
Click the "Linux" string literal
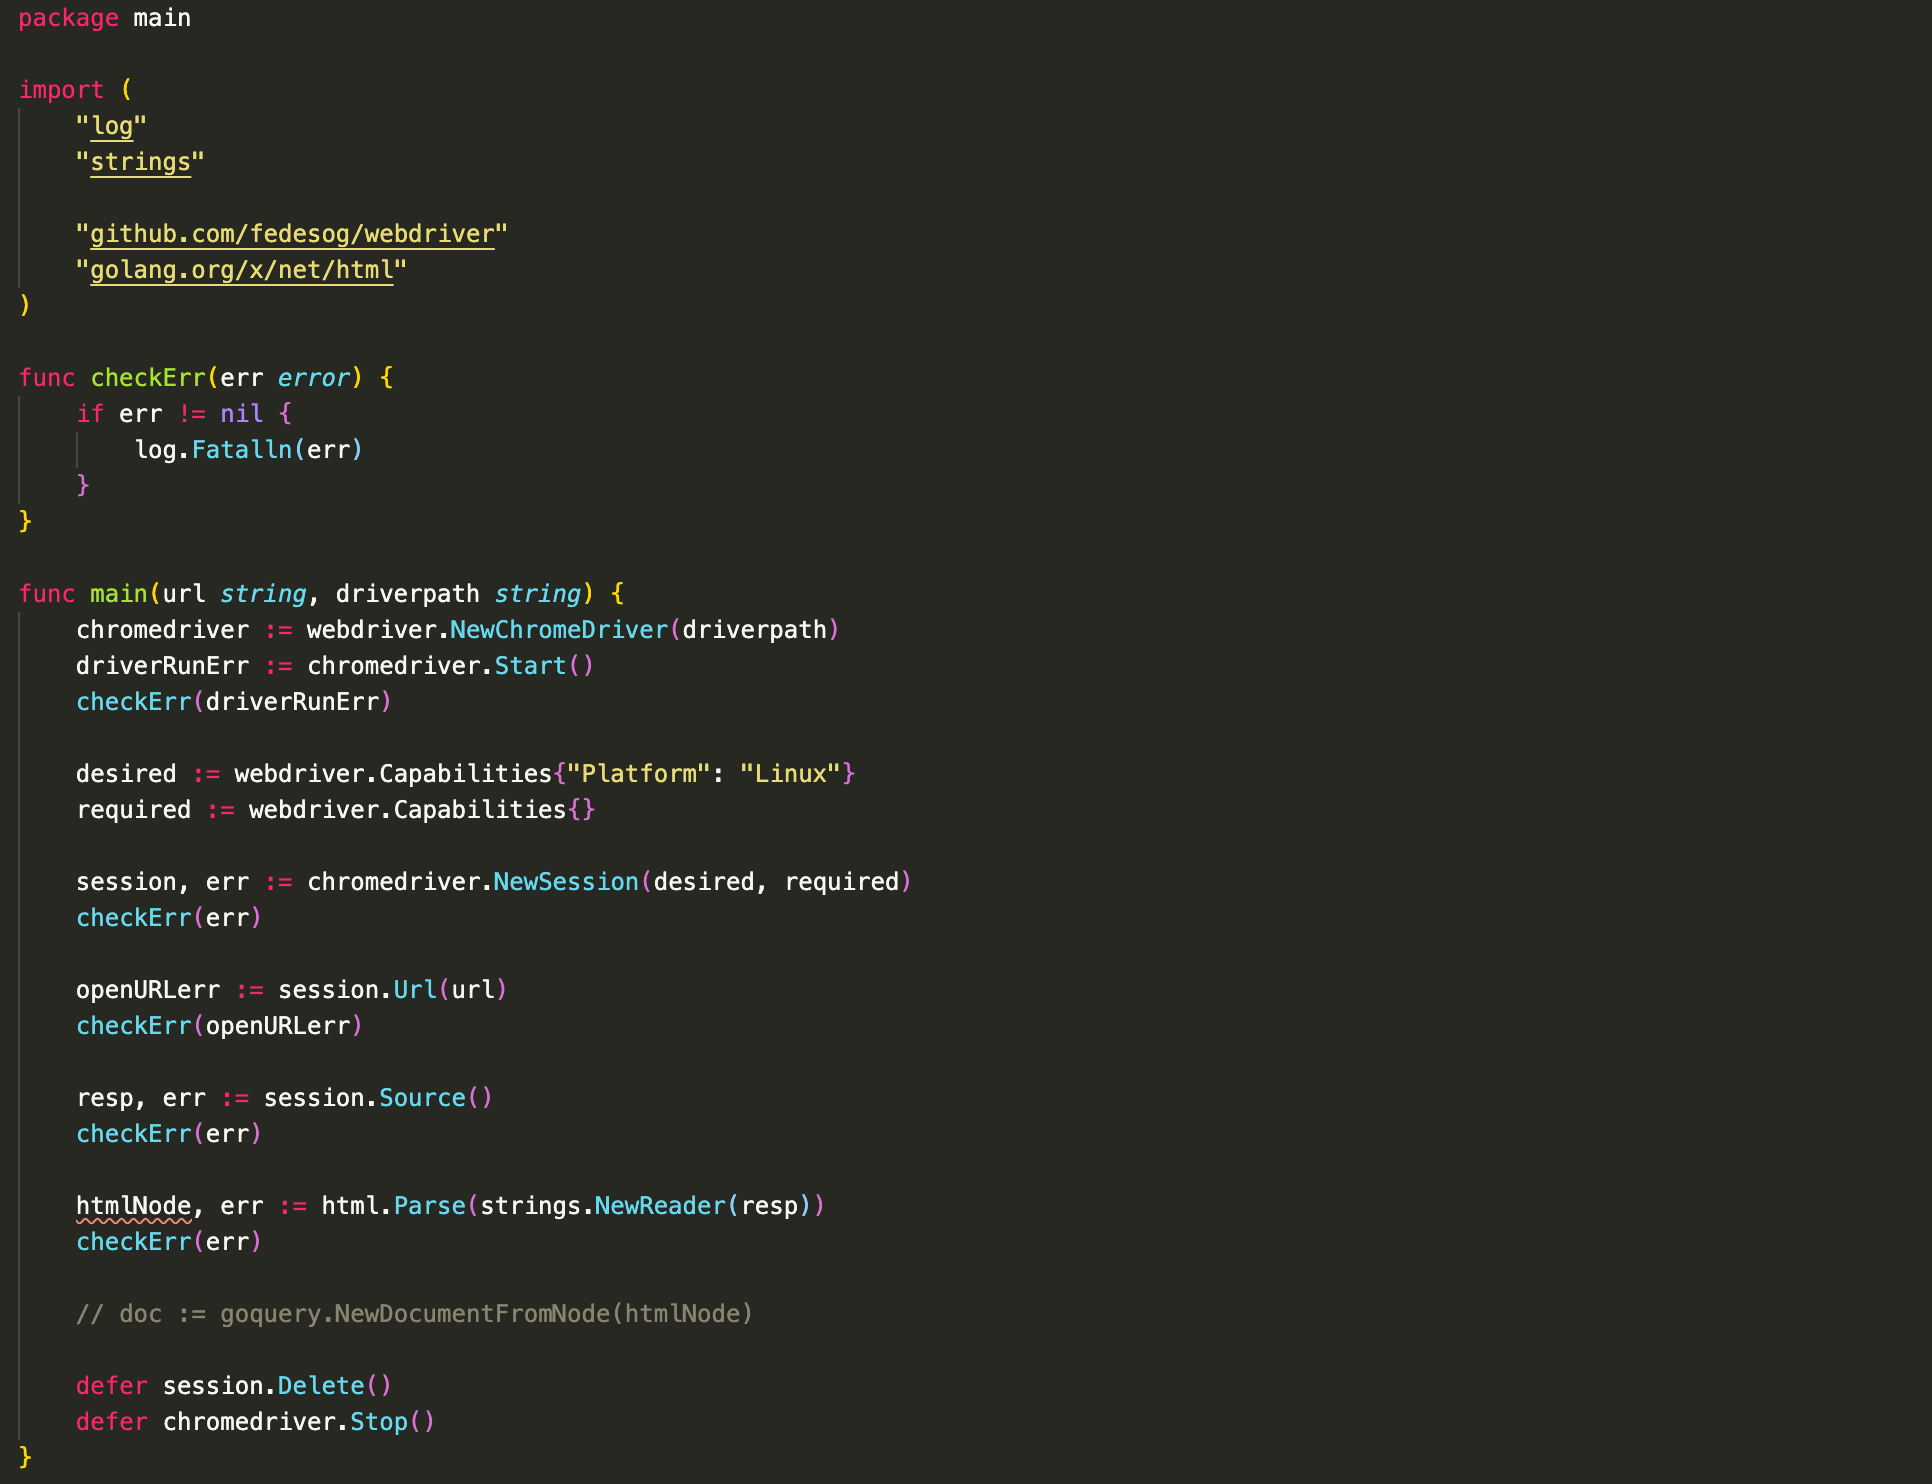(790, 774)
